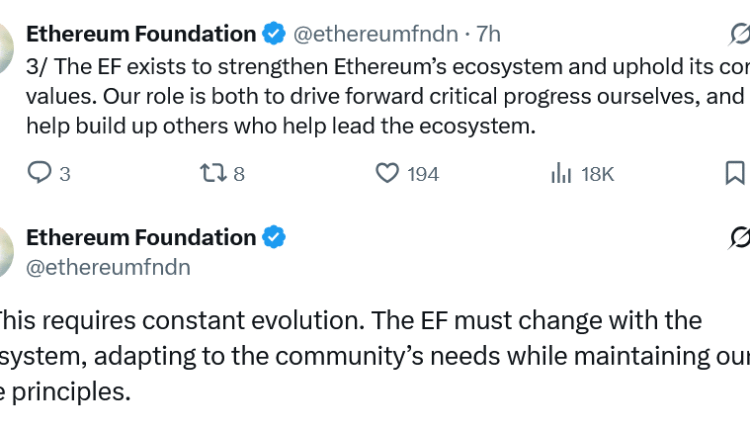Open Ethereum Foundation name on the lower tweet
This screenshot has height=430, width=750.
(x=140, y=238)
